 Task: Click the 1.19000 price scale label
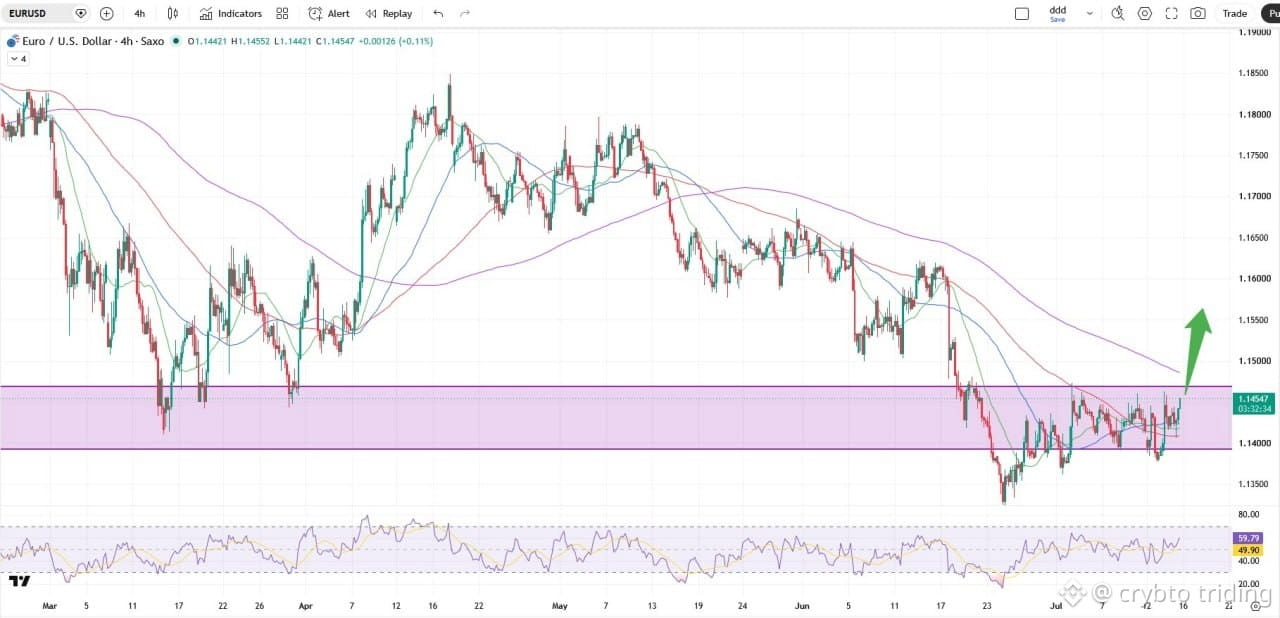(x=1255, y=32)
